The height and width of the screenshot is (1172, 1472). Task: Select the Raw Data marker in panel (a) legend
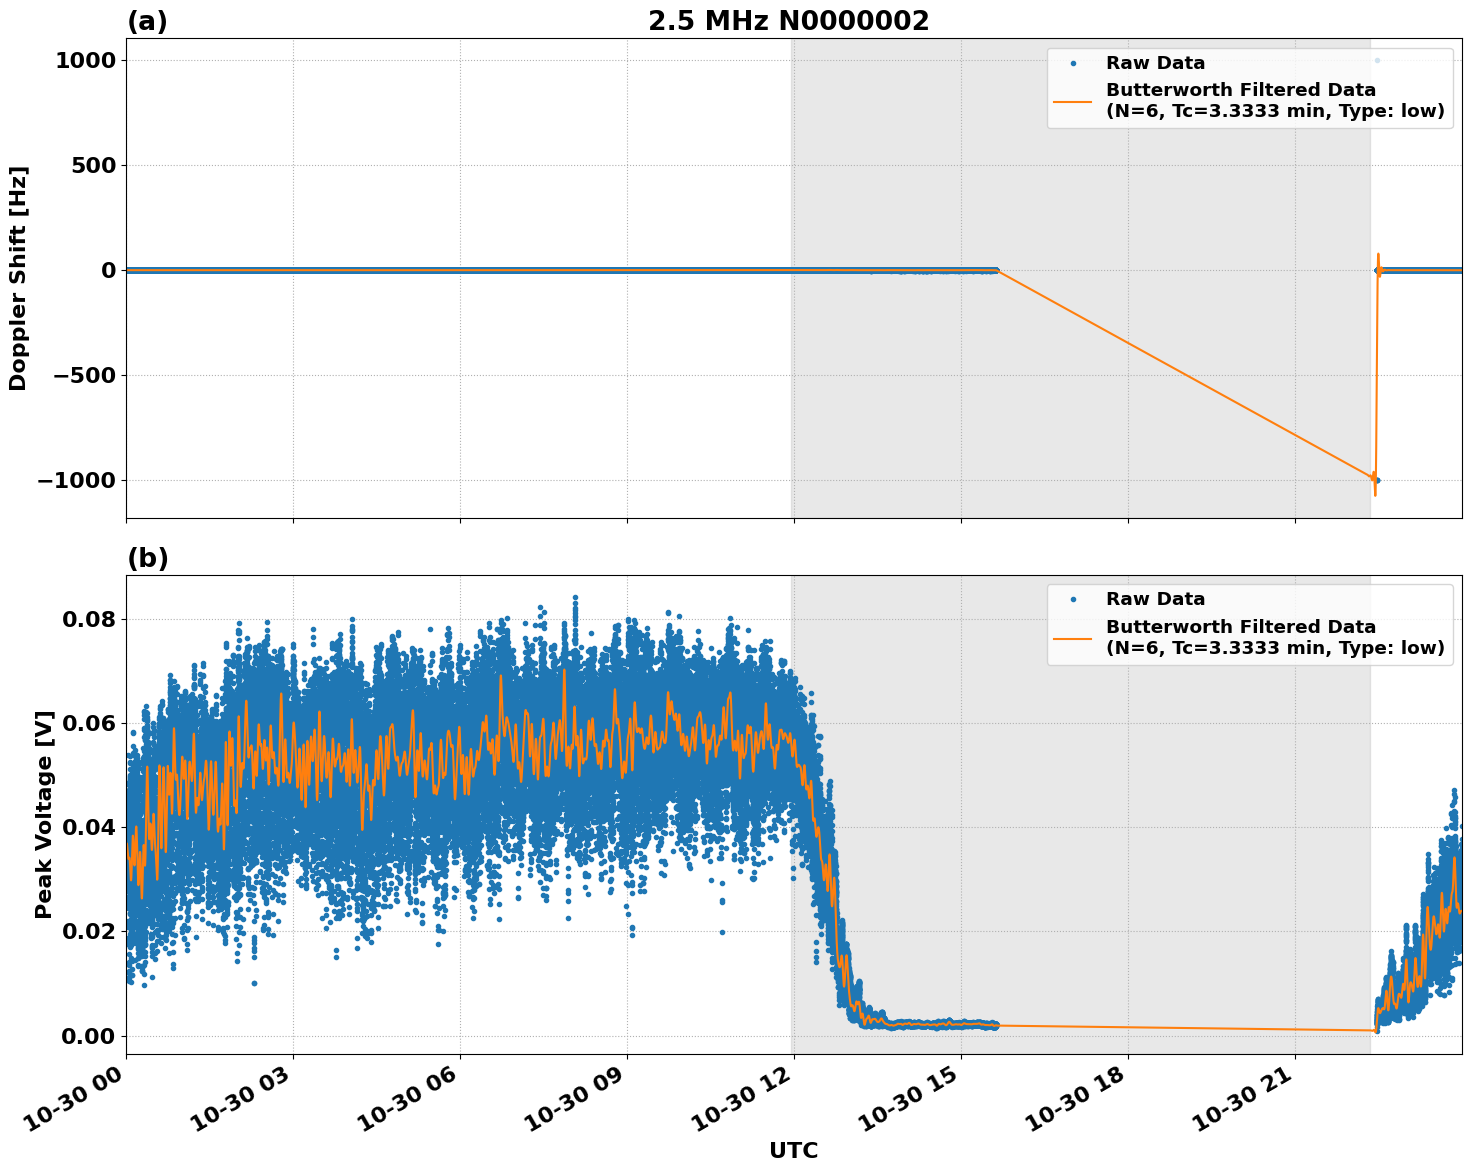tap(1075, 62)
